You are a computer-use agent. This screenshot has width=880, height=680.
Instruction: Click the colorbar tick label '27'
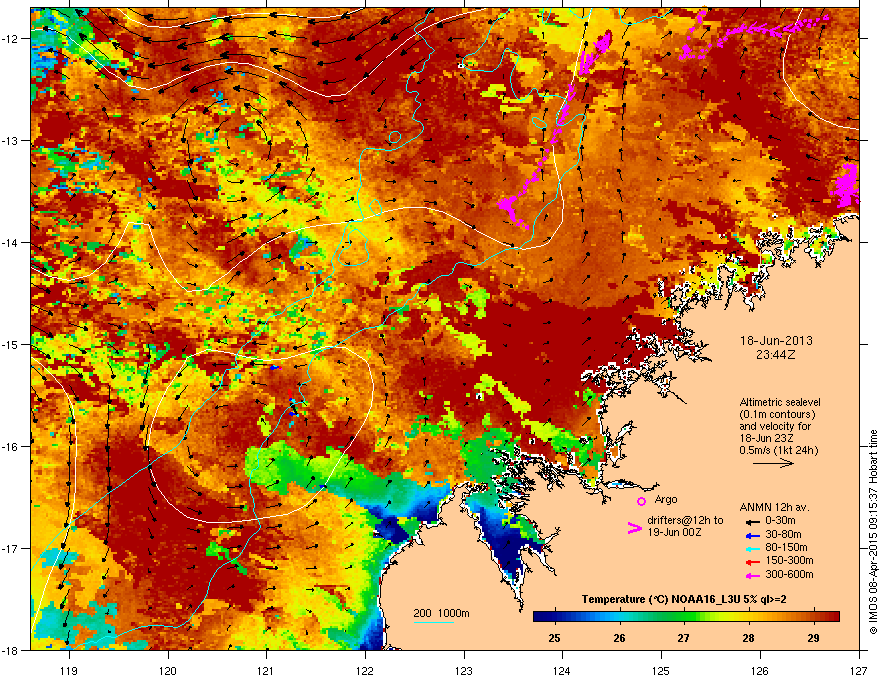click(683, 638)
